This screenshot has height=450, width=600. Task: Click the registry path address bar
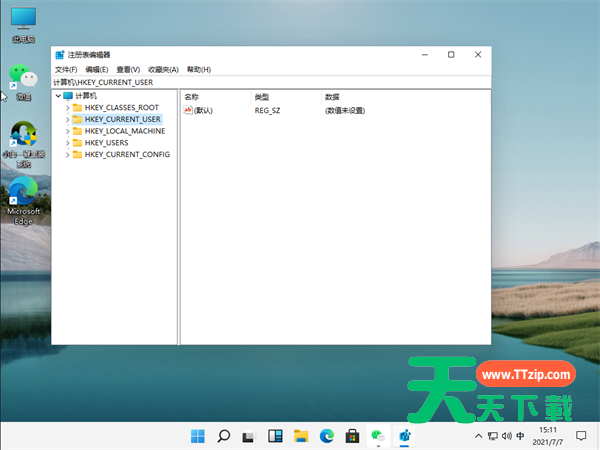[270, 82]
